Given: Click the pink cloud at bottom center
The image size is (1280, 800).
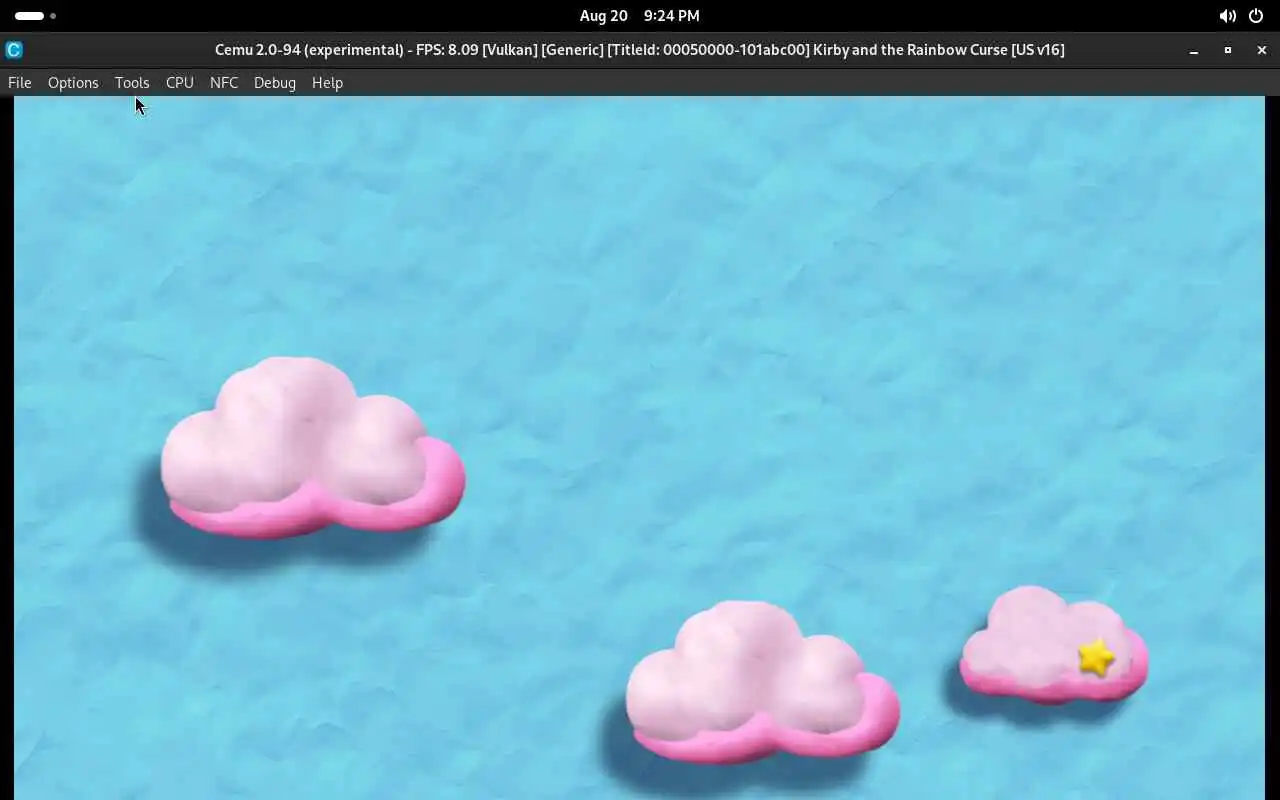Looking at the screenshot, I should click(762, 682).
